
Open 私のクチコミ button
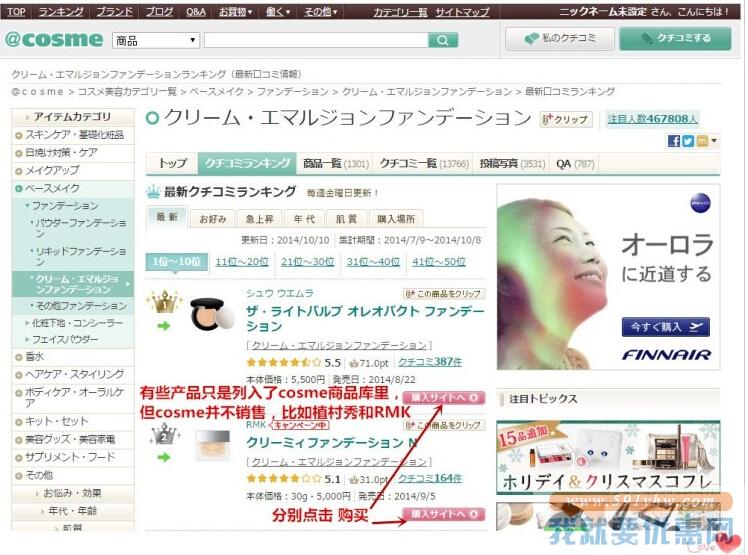(x=560, y=38)
